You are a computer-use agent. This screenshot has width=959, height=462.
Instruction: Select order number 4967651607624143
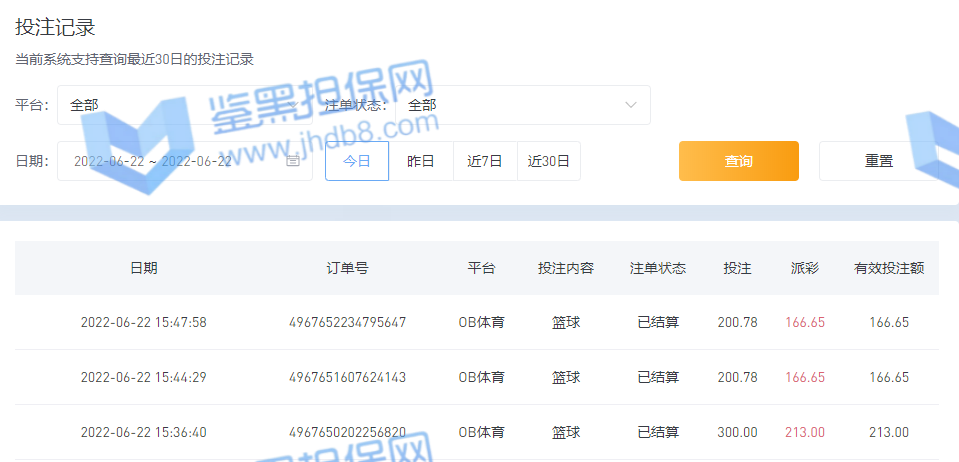pos(347,377)
